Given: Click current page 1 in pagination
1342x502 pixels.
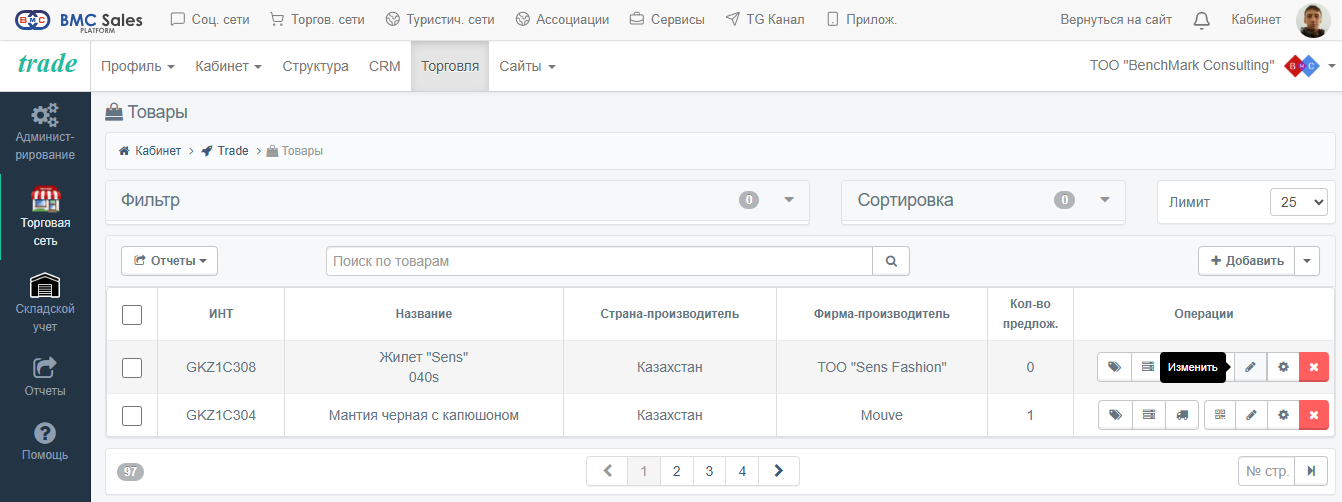Looking at the screenshot, I should point(644,471).
